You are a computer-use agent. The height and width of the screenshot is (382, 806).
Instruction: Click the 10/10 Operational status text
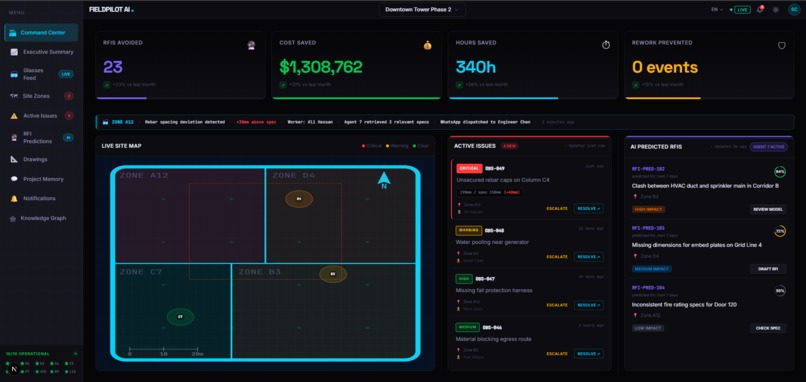pos(28,354)
